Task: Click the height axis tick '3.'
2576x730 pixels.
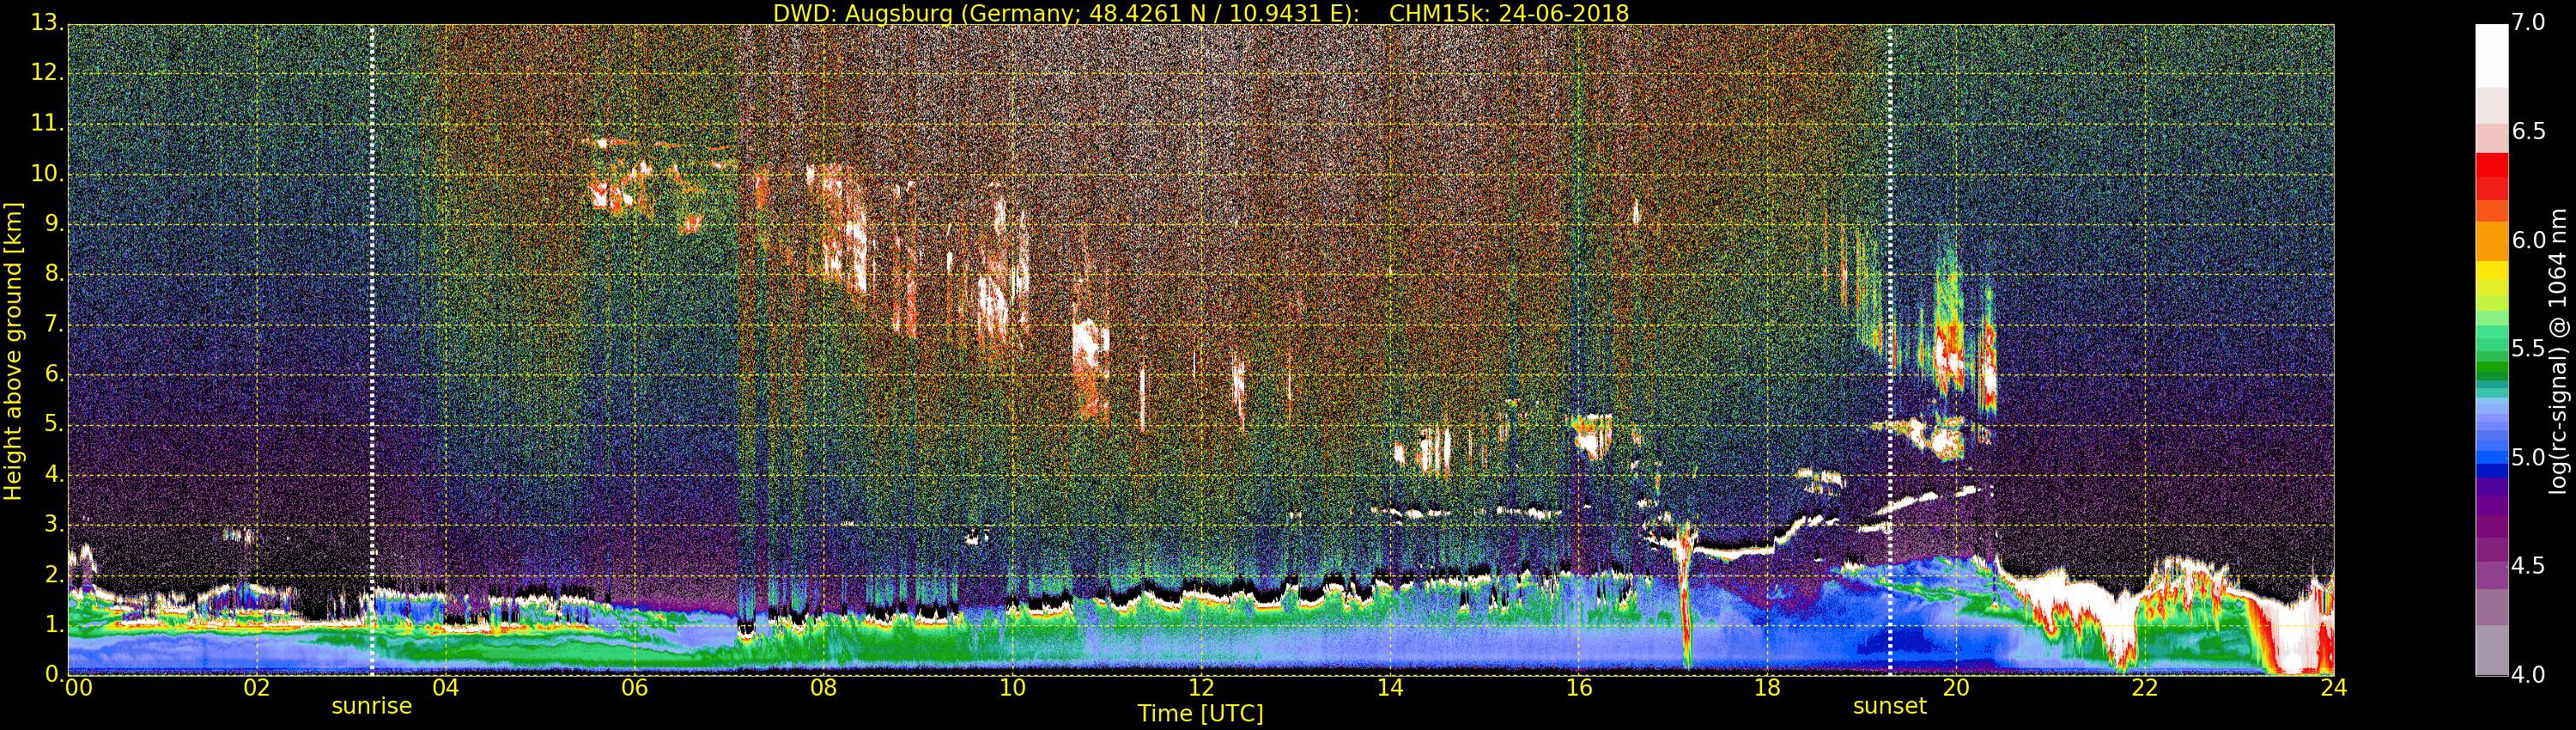Action: tap(54, 524)
